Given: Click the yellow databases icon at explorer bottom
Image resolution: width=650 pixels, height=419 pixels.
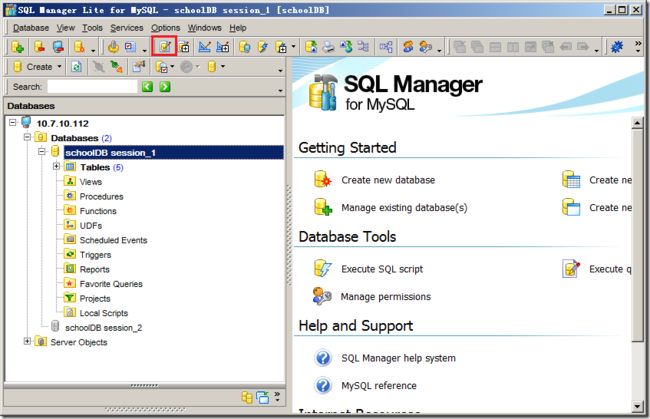Looking at the screenshot, I should [x=247, y=397].
